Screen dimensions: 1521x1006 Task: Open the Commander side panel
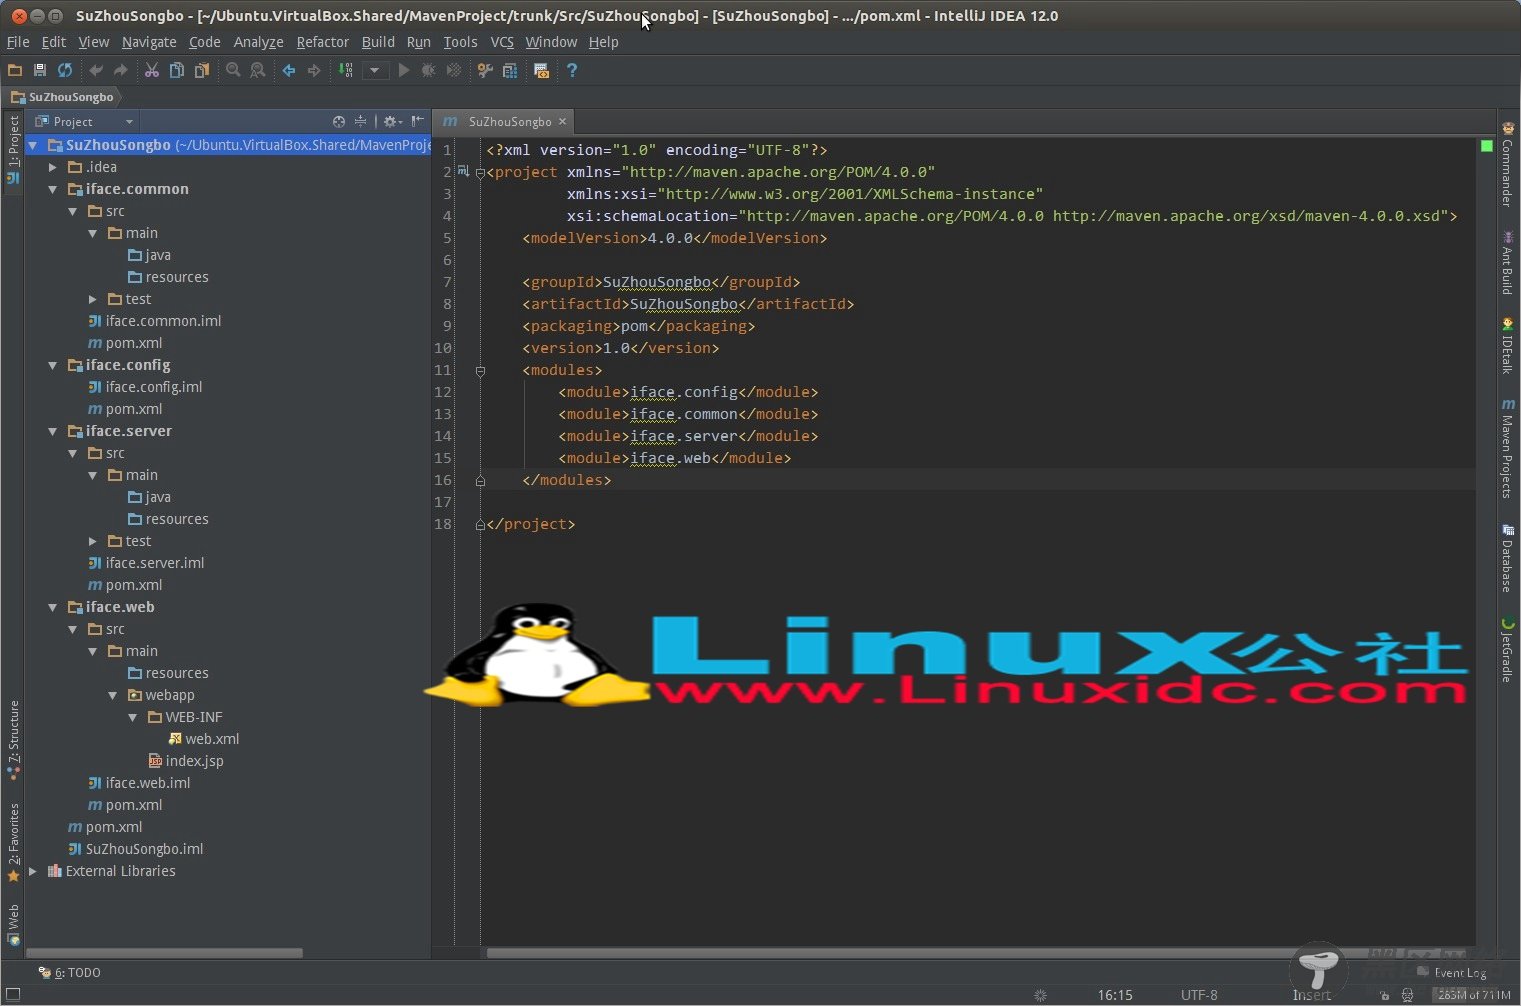(x=1507, y=165)
